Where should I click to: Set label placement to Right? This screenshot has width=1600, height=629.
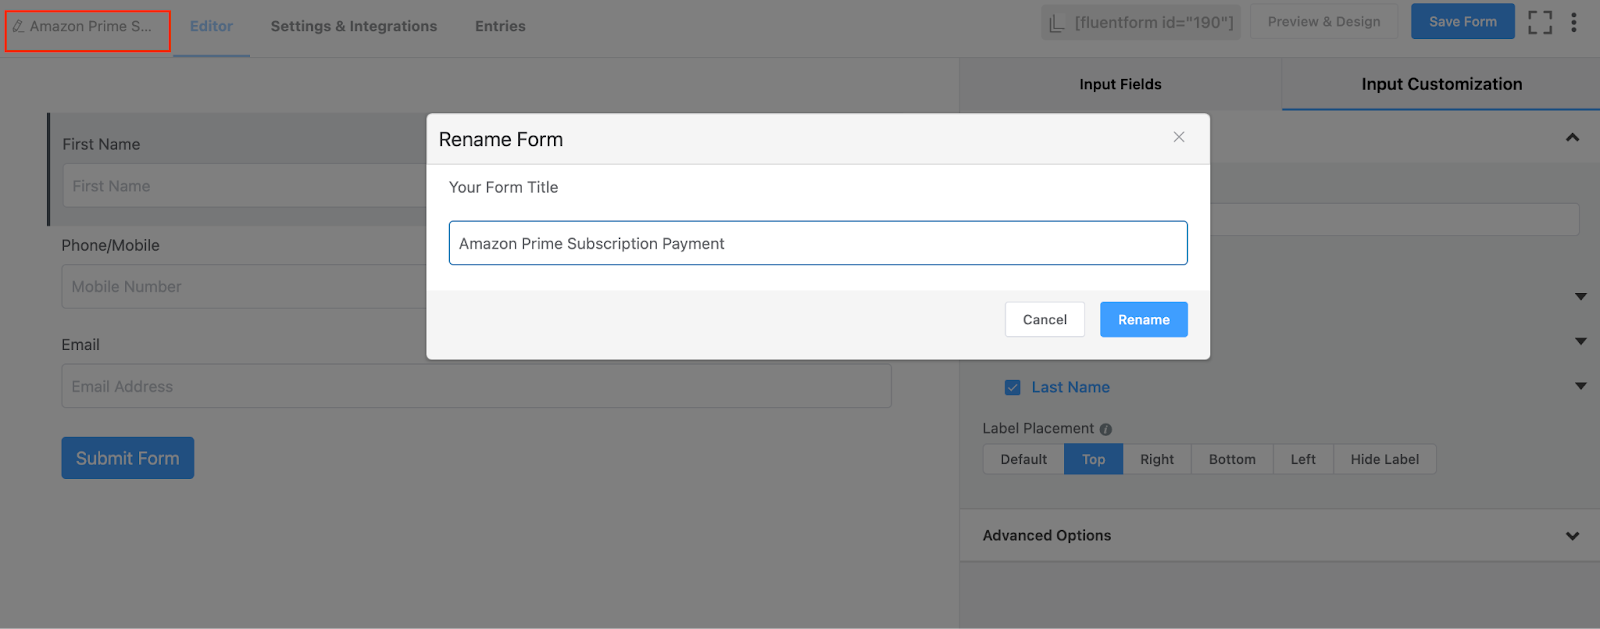(1157, 459)
